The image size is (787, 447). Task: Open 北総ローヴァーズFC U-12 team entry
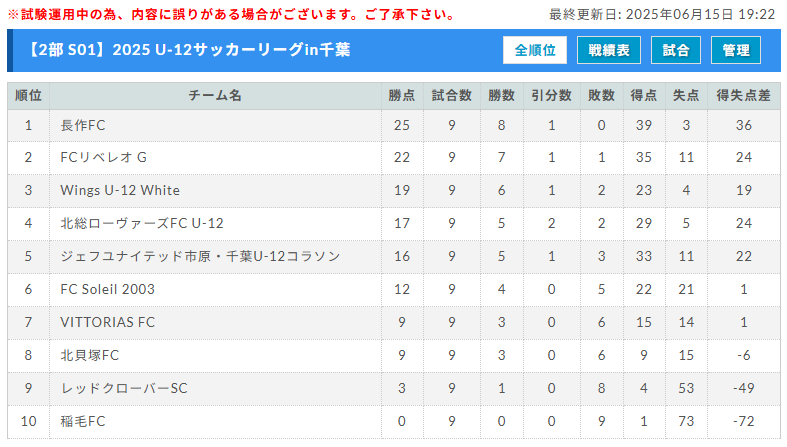coord(141,223)
